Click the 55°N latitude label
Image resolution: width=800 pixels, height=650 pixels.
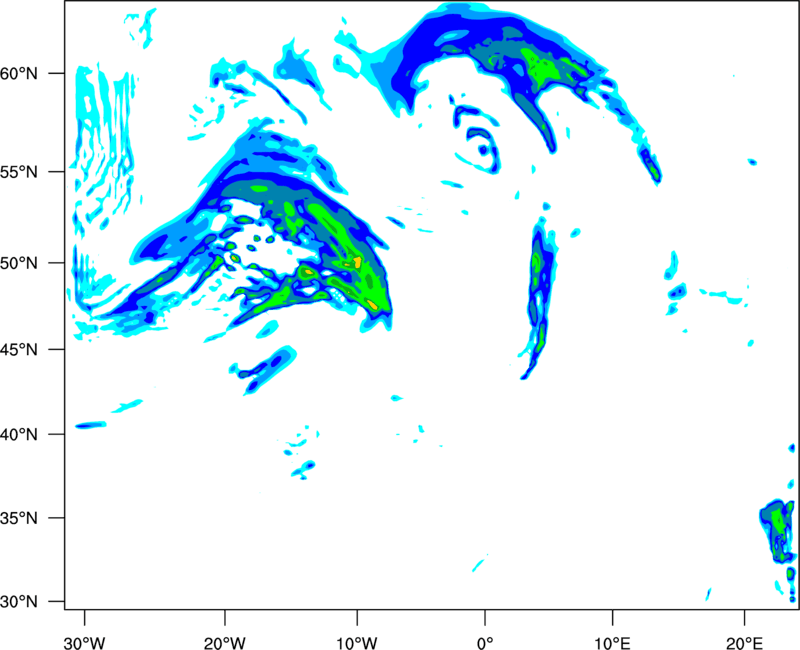coord(19,172)
